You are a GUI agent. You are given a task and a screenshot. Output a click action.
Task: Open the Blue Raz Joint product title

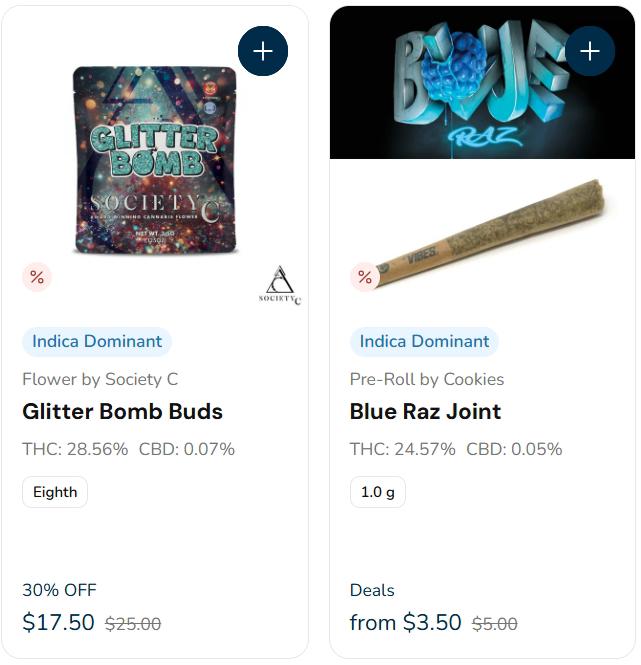[x=425, y=411]
